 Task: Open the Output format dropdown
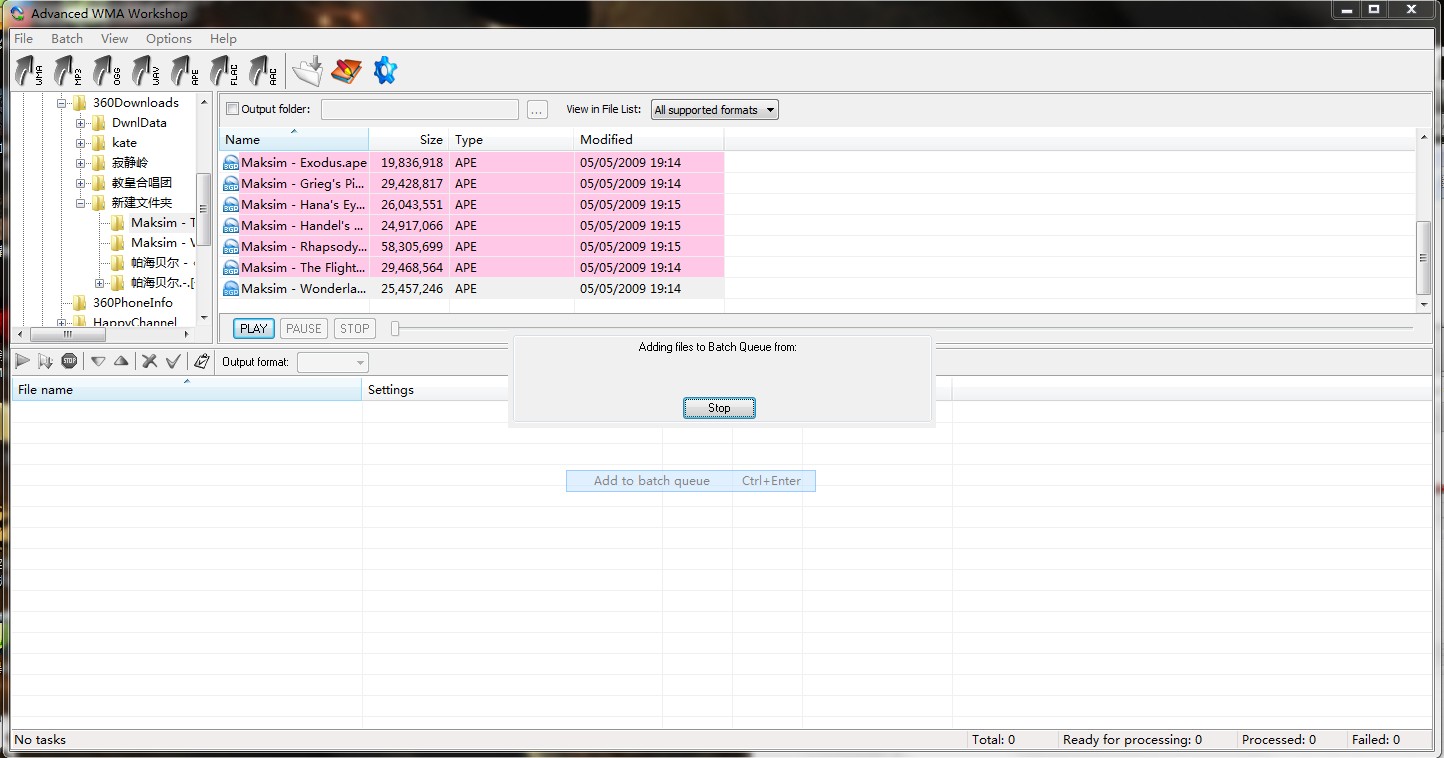pyautogui.click(x=333, y=362)
